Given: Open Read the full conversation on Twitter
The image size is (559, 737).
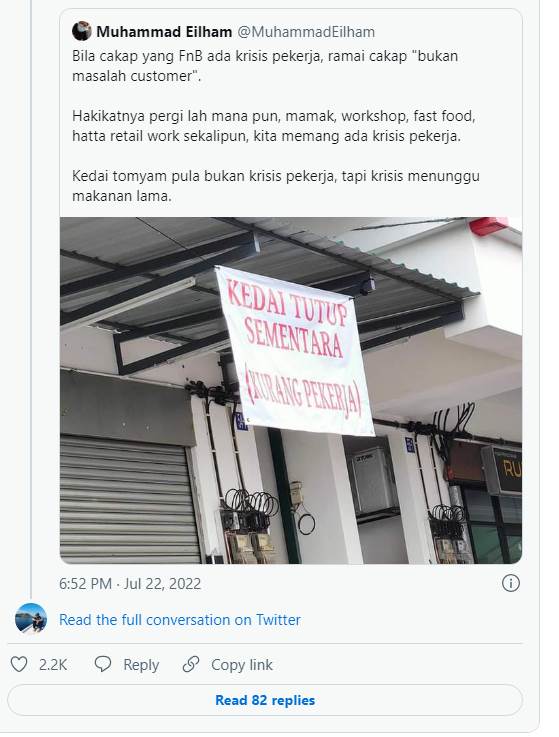Looking at the screenshot, I should 180,619.
